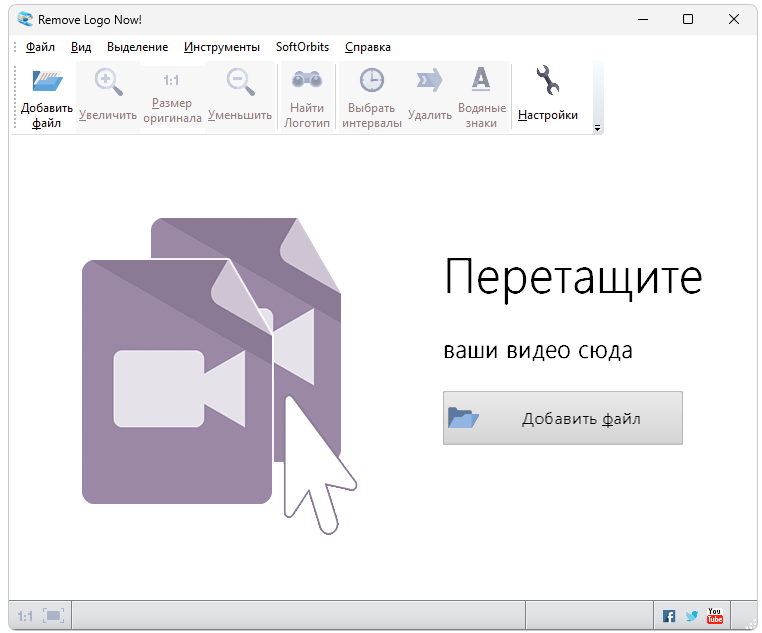Open the Выделение menu
The width and height of the screenshot is (762, 633).
tap(137, 47)
